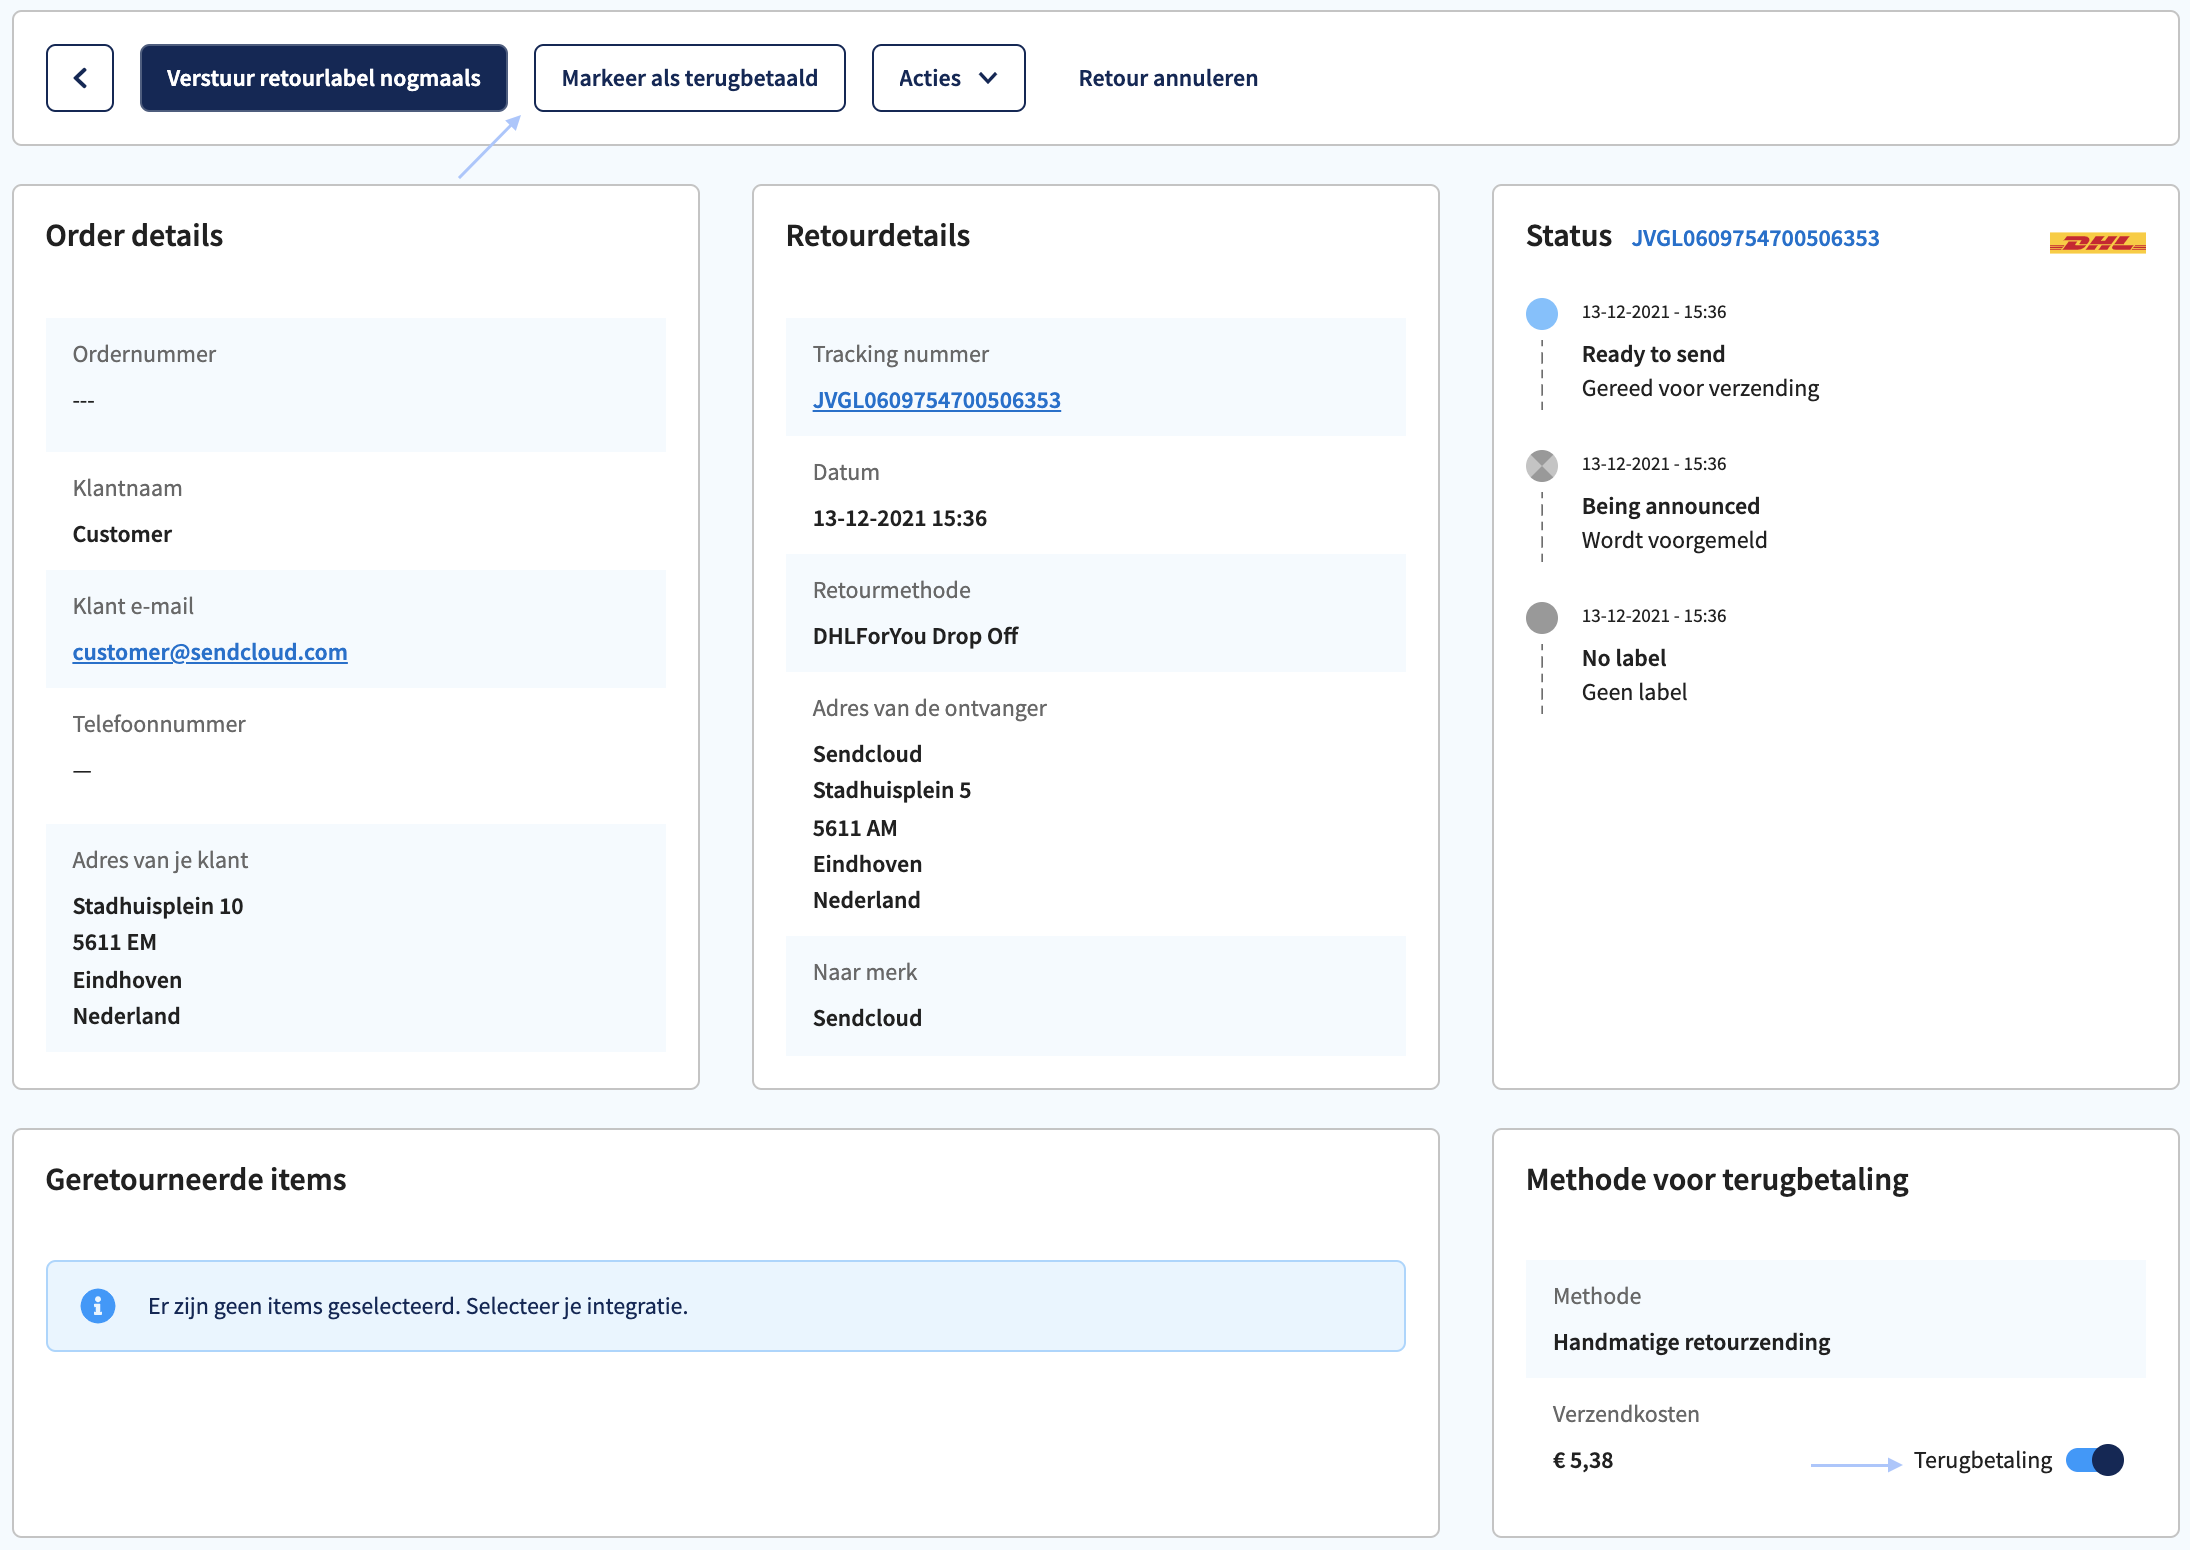Click the Adres van de ontvanger label
Viewport: 2190px width, 1550px height.
(x=929, y=708)
